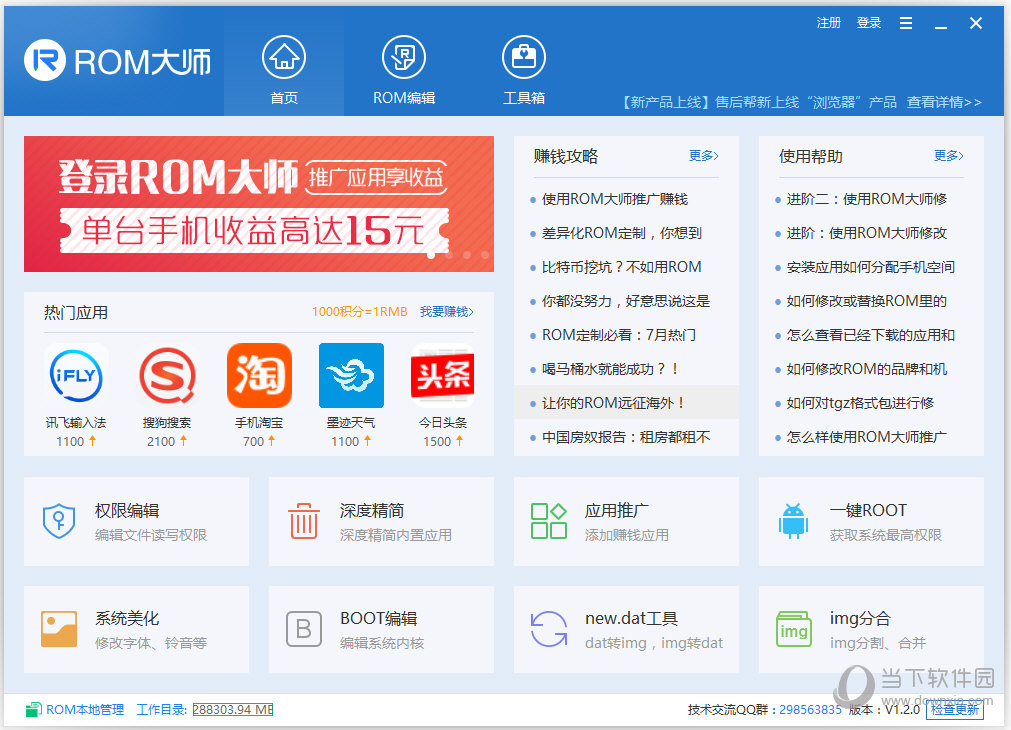
Task: Open help 进阶：使用ROM大师修改
Action: pos(867,233)
